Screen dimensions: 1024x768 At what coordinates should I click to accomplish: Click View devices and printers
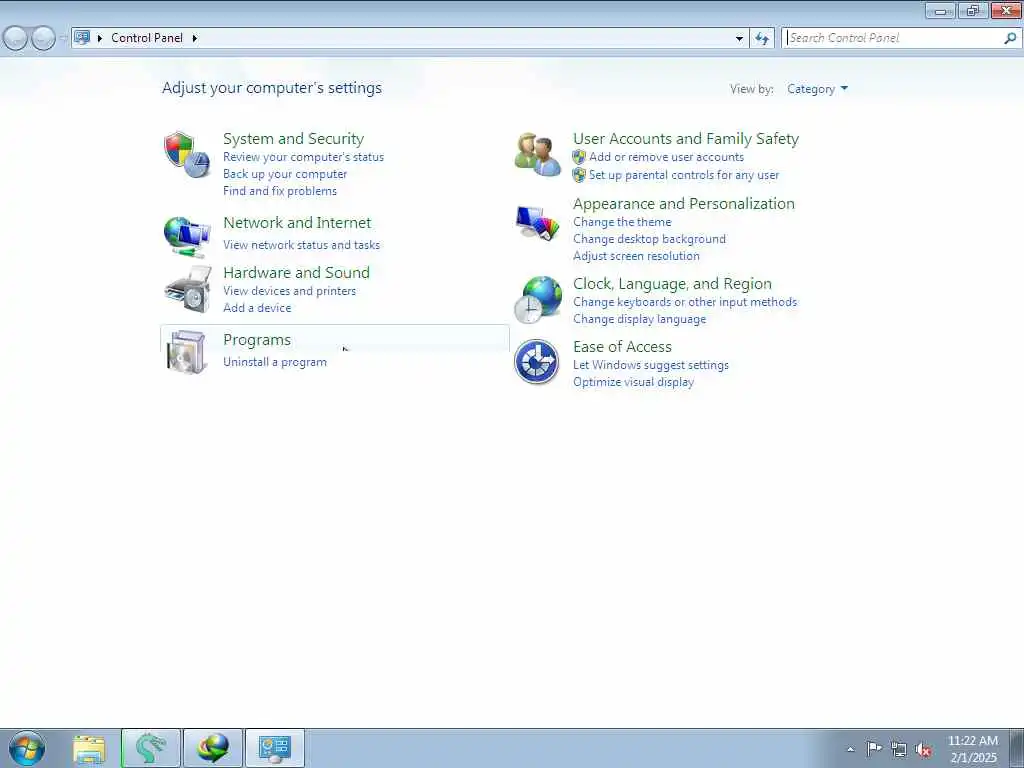(289, 291)
